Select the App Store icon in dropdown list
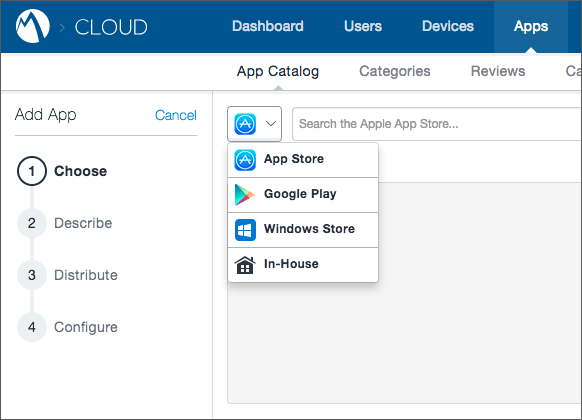 click(245, 160)
